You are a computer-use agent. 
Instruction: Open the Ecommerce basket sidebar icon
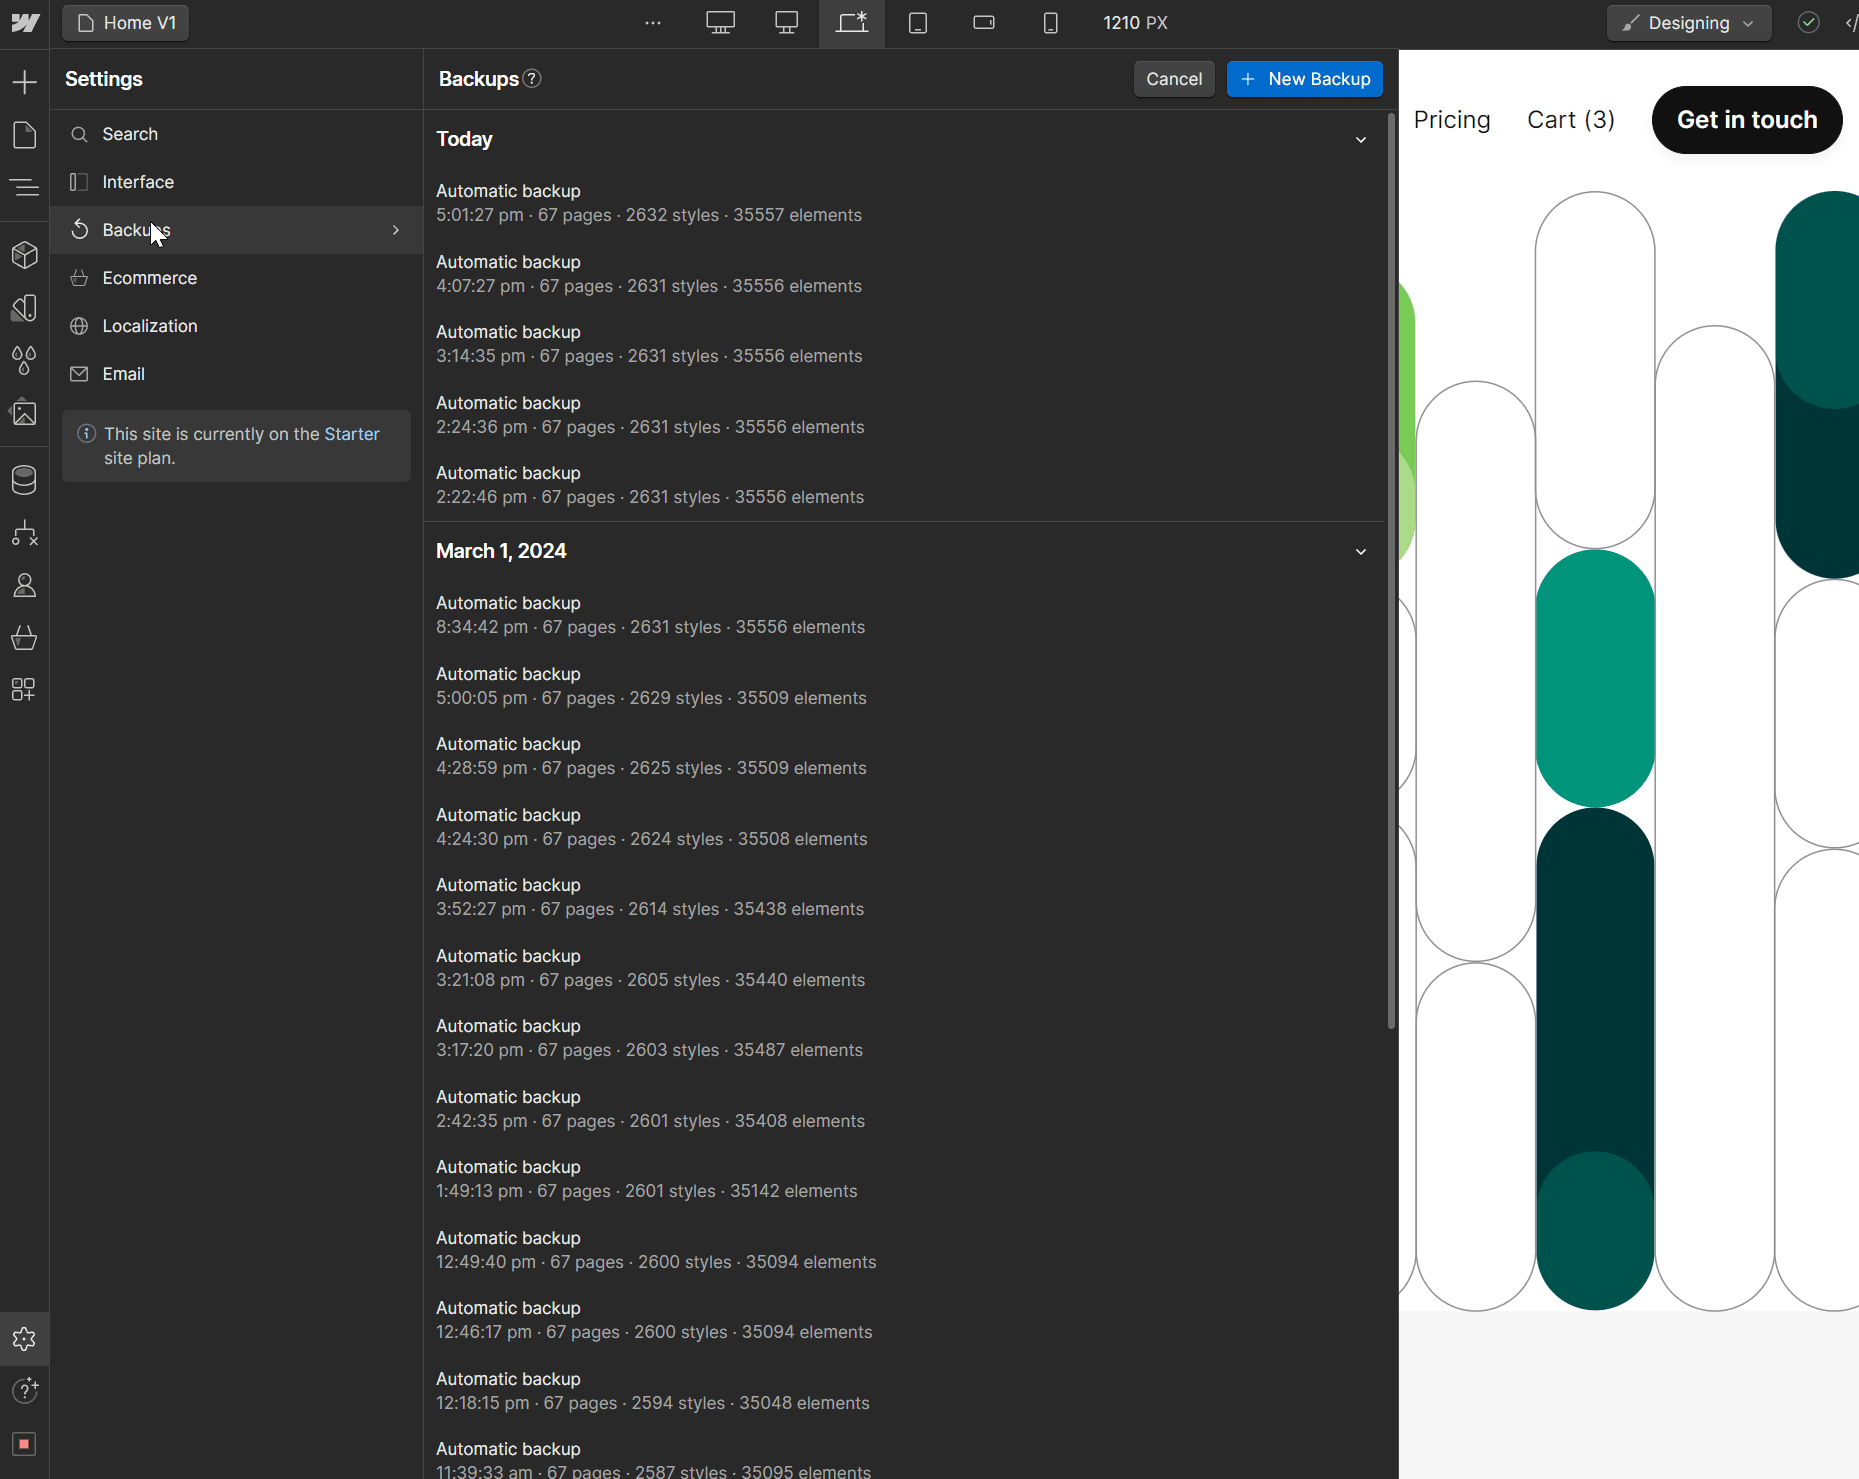pos(25,637)
